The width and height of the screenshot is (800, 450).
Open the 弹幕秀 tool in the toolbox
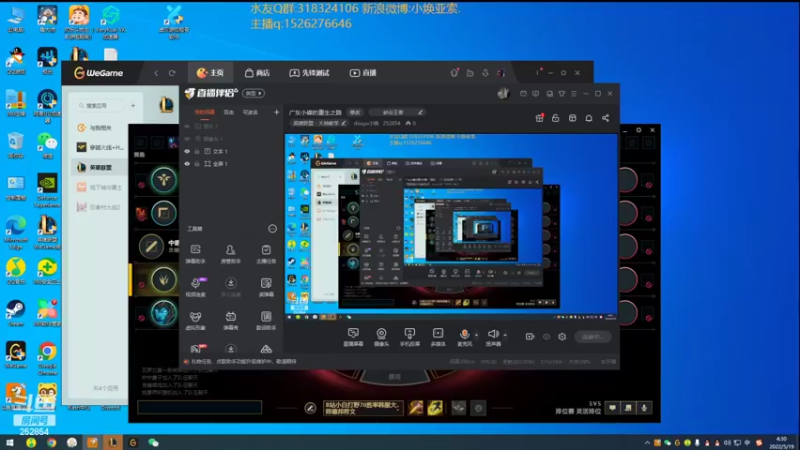pyautogui.click(x=231, y=320)
